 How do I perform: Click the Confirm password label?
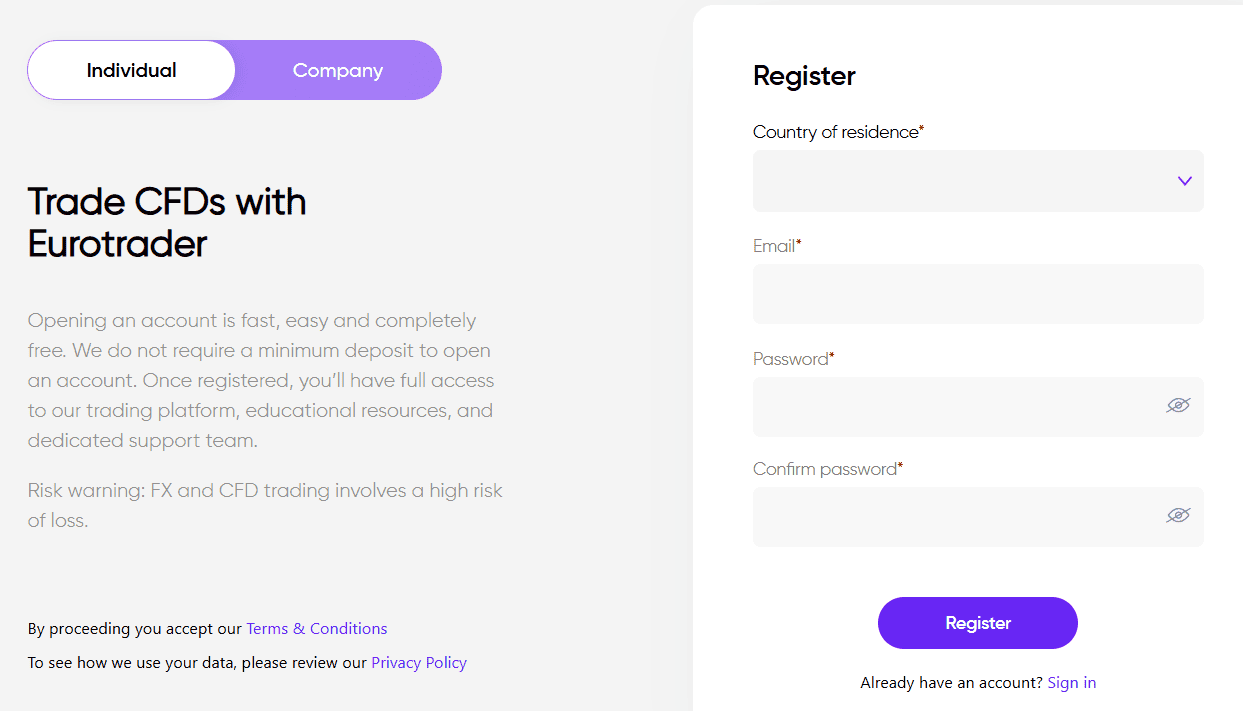(x=825, y=469)
